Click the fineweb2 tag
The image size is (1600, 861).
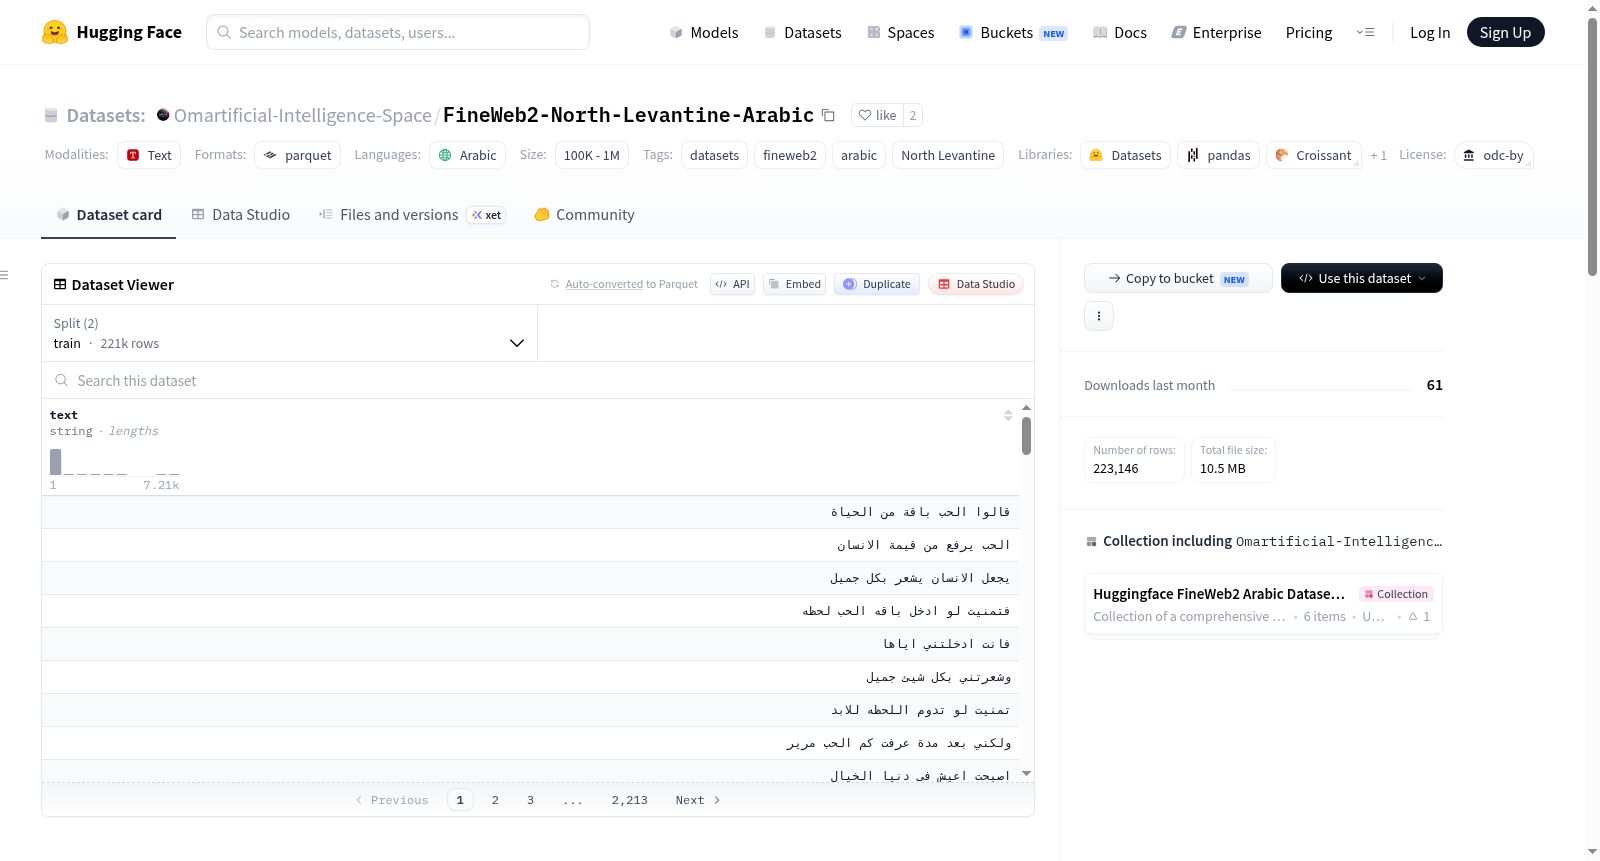[790, 155]
